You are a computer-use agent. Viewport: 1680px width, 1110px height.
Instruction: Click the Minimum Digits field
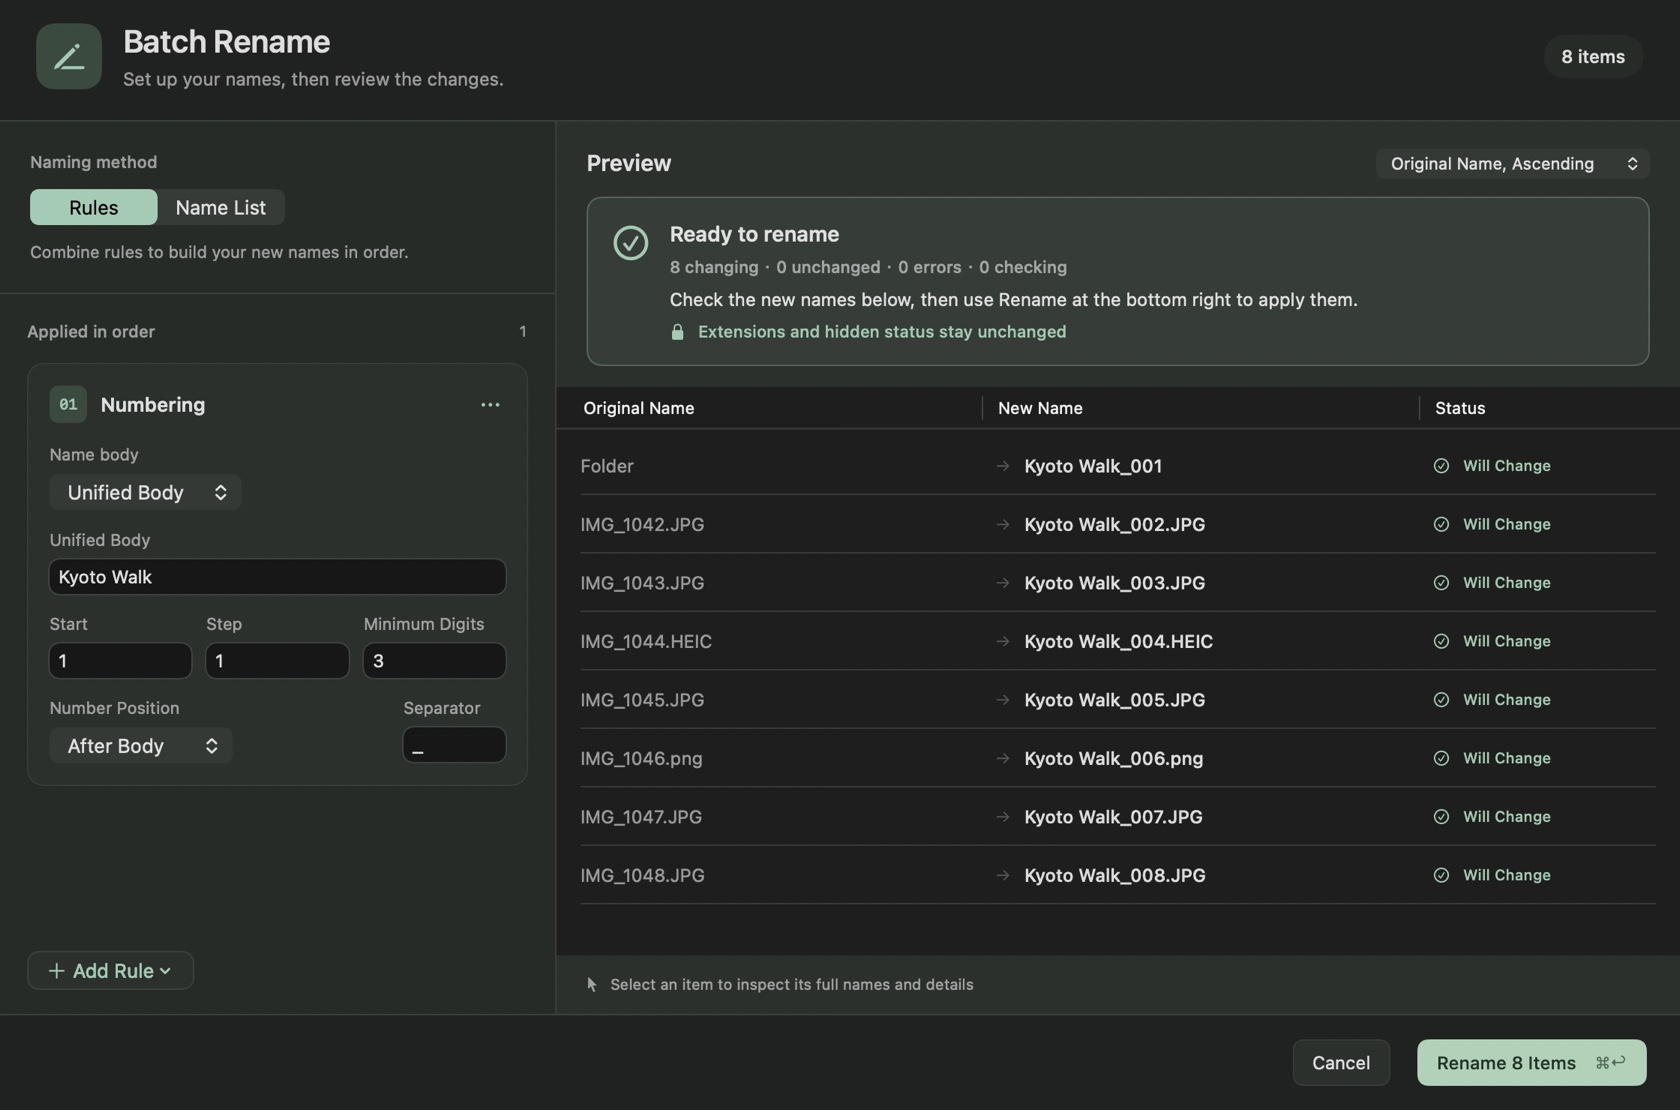(434, 661)
